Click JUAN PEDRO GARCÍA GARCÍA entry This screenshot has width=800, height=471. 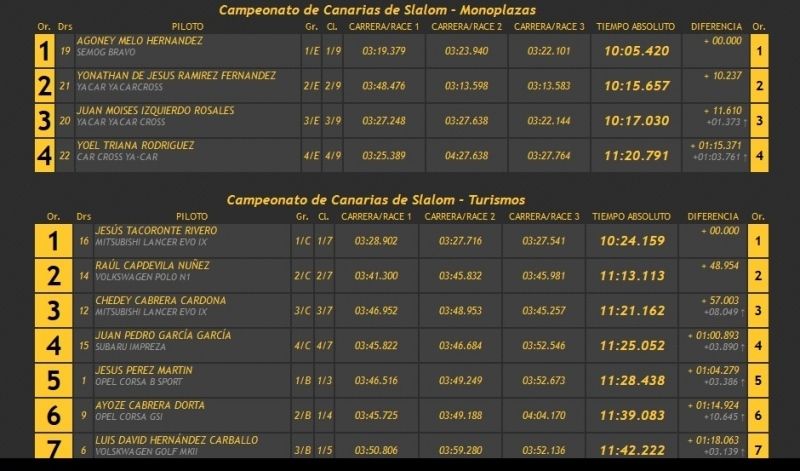pyautogui.click(x=163, y=335)
